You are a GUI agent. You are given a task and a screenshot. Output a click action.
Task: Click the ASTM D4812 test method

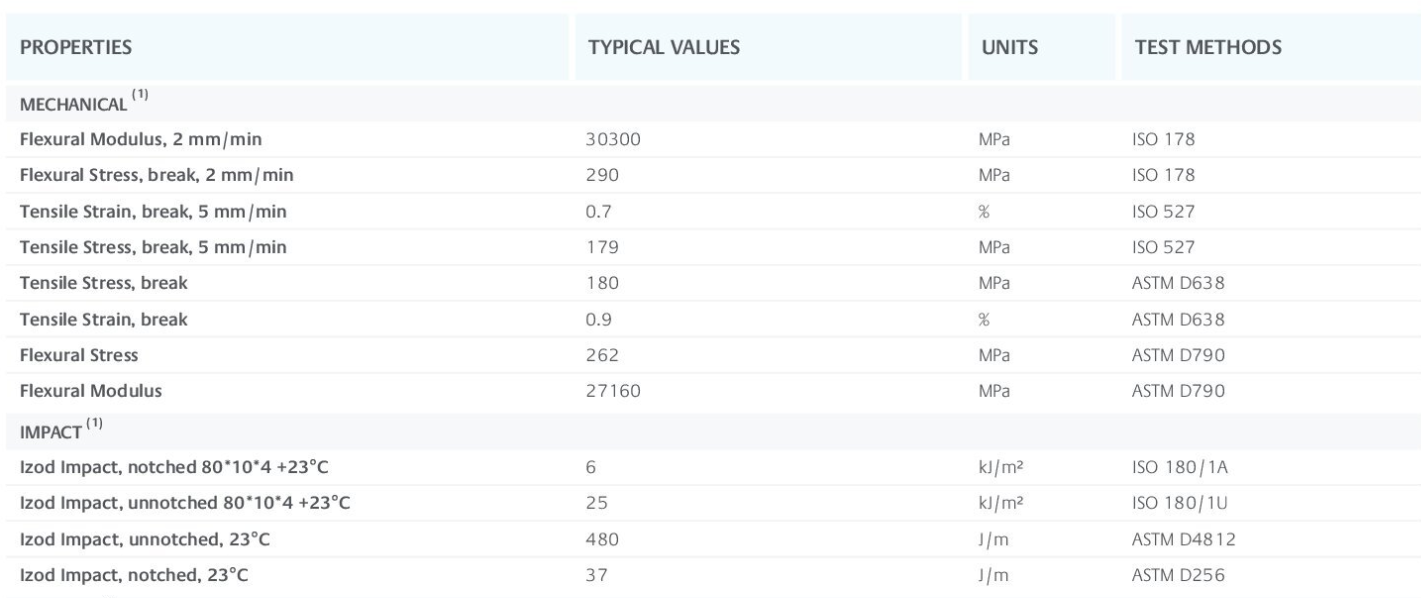pyautogui.click(x=1176, y=540)
